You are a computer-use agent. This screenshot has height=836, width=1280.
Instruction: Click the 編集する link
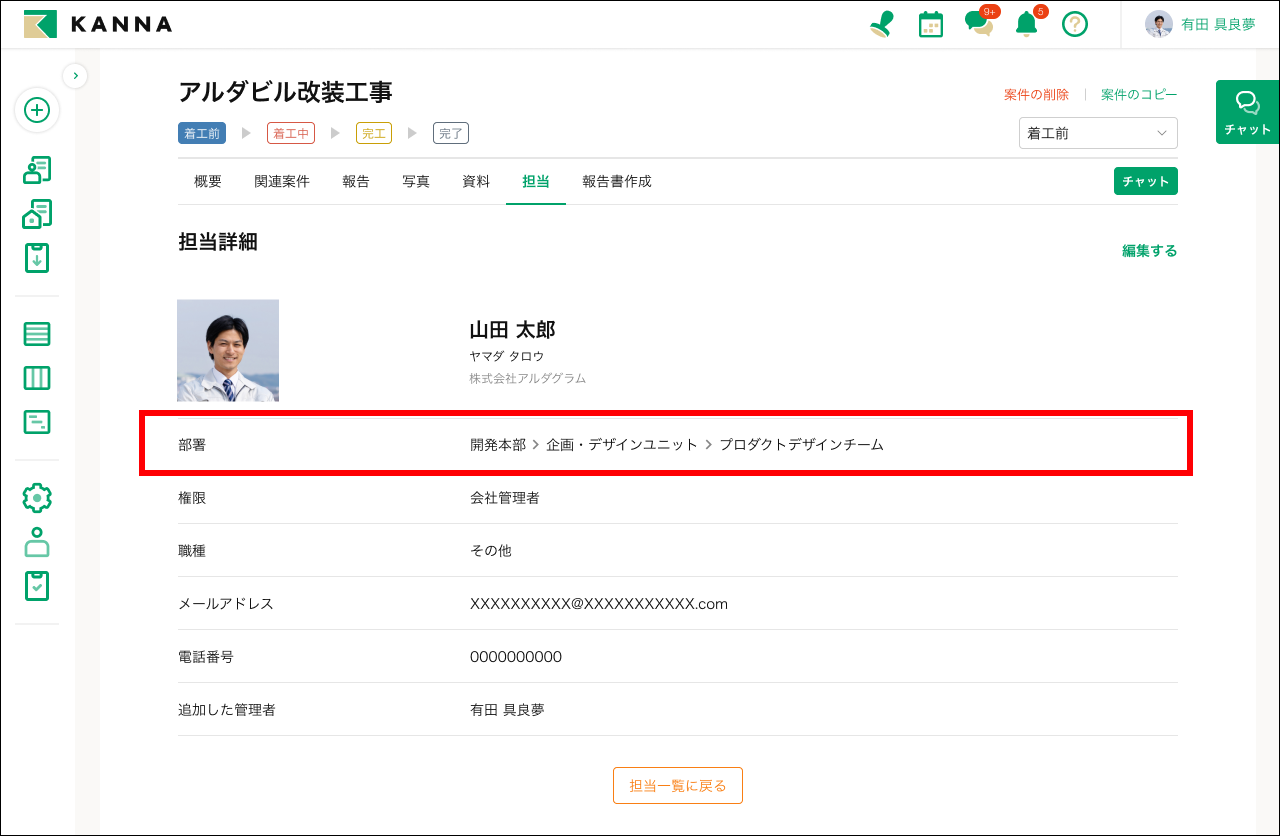pos(1150,251)
